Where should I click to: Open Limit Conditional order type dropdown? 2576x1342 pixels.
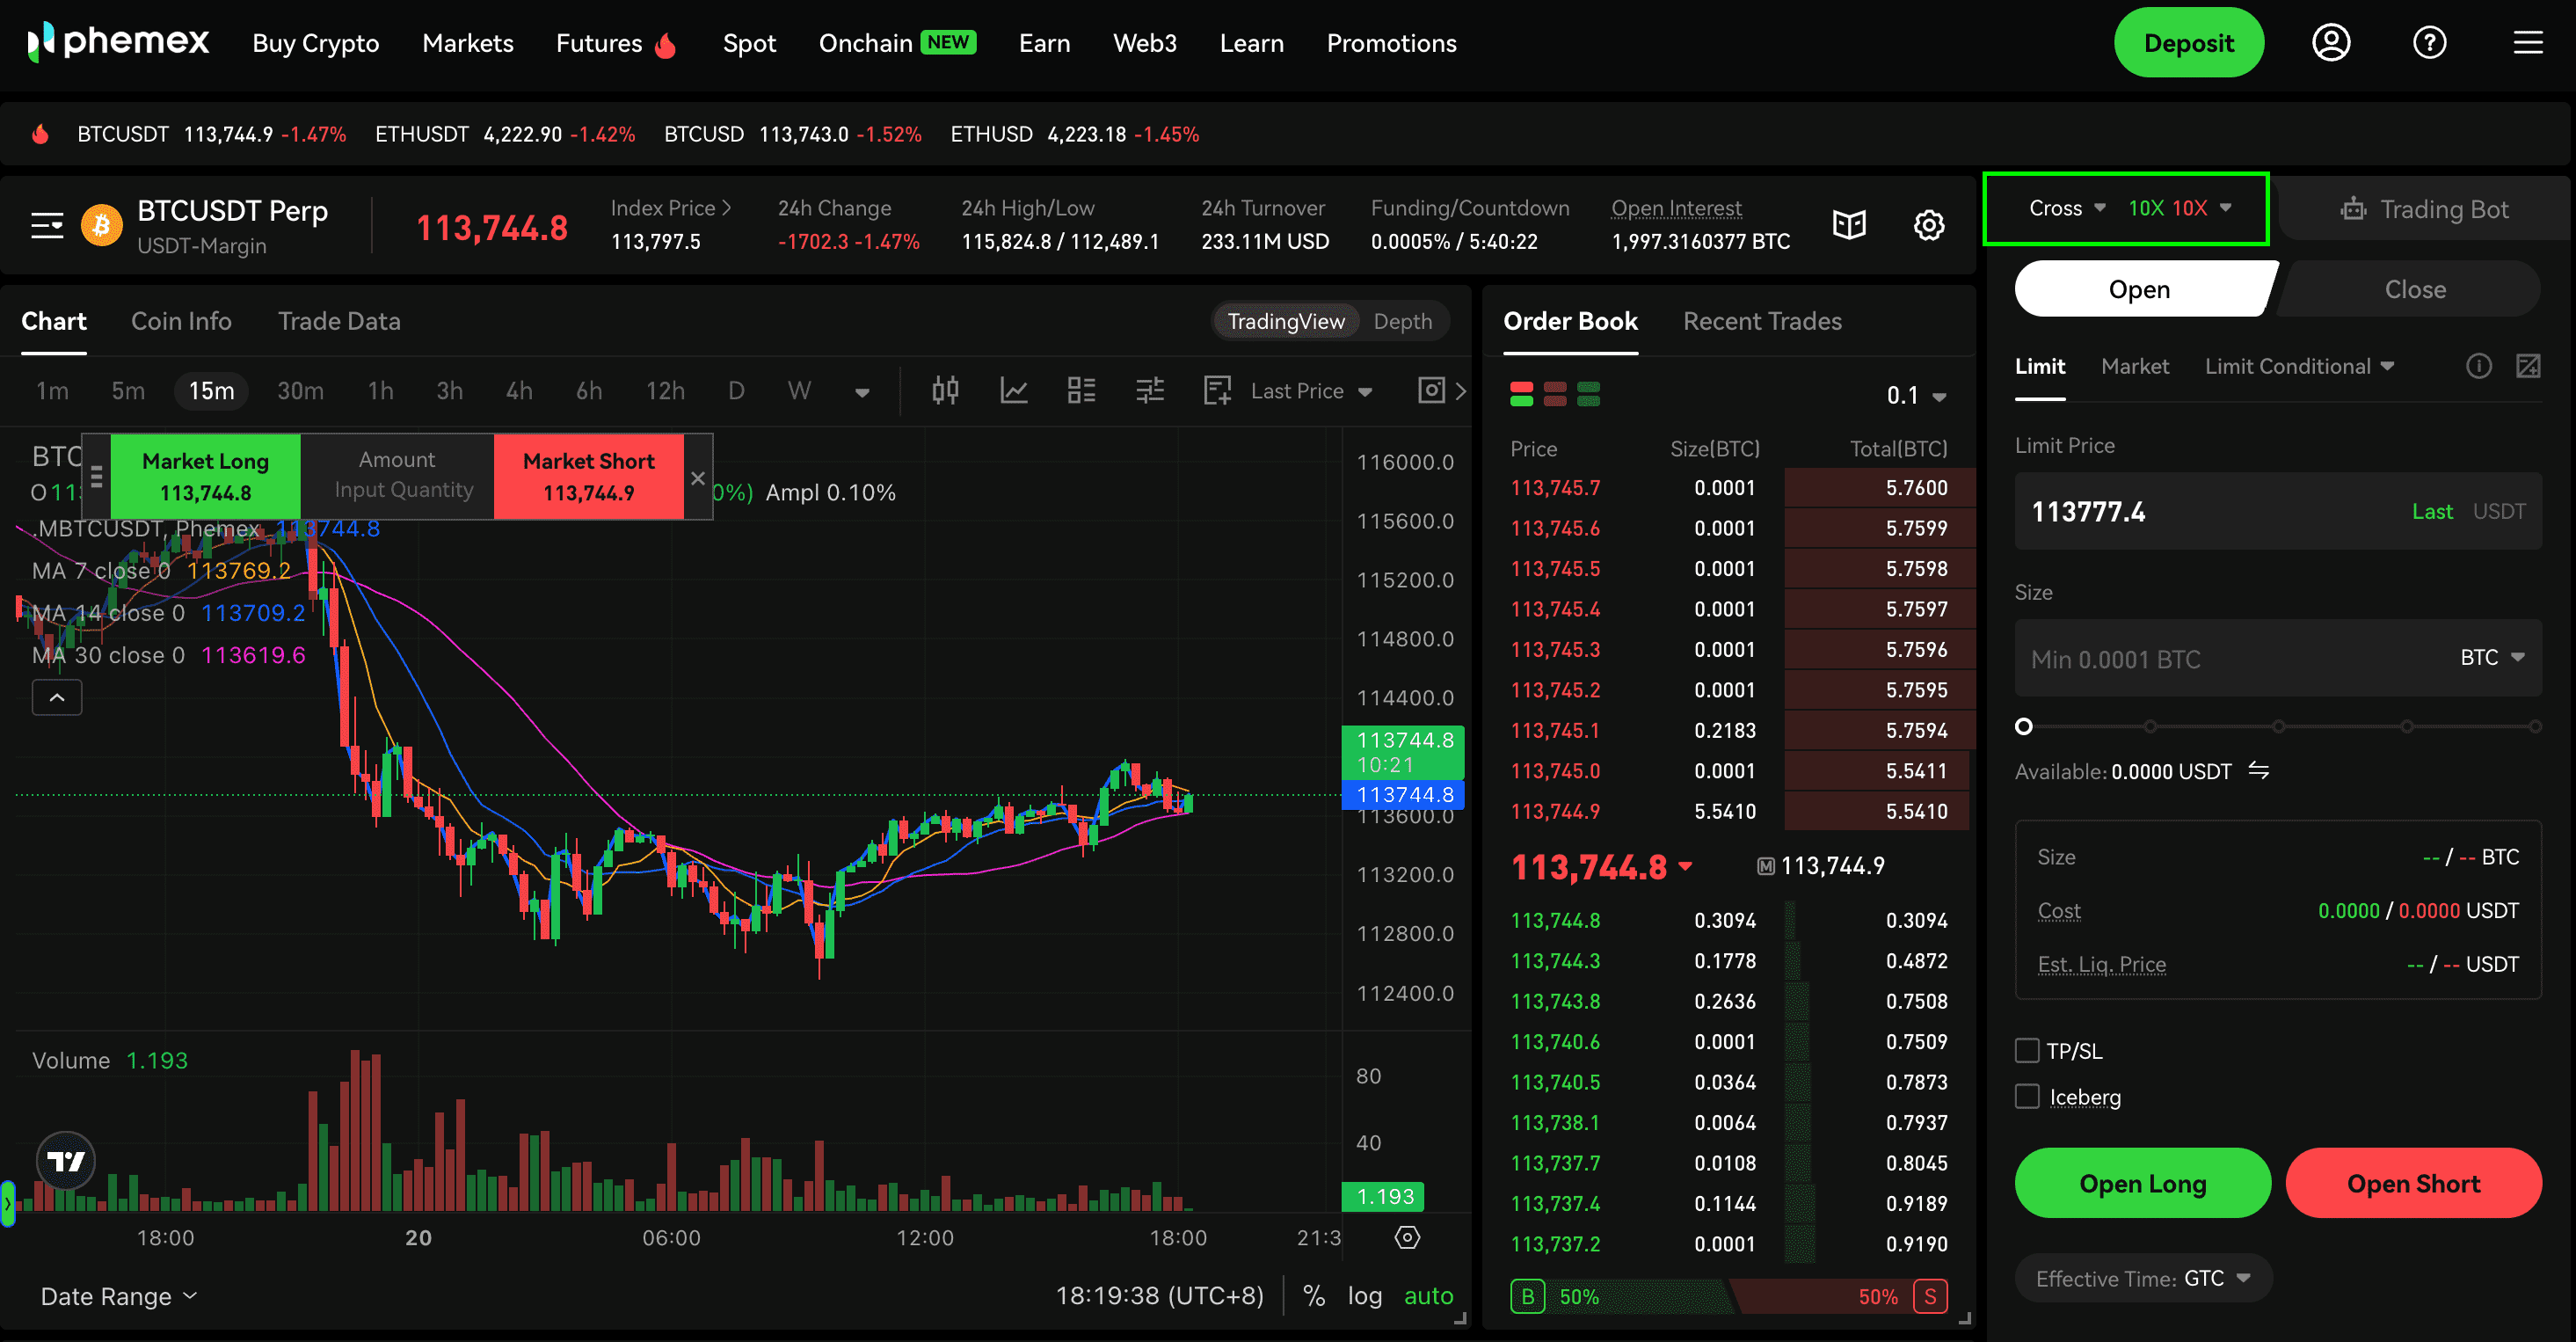coord(2299,366)
